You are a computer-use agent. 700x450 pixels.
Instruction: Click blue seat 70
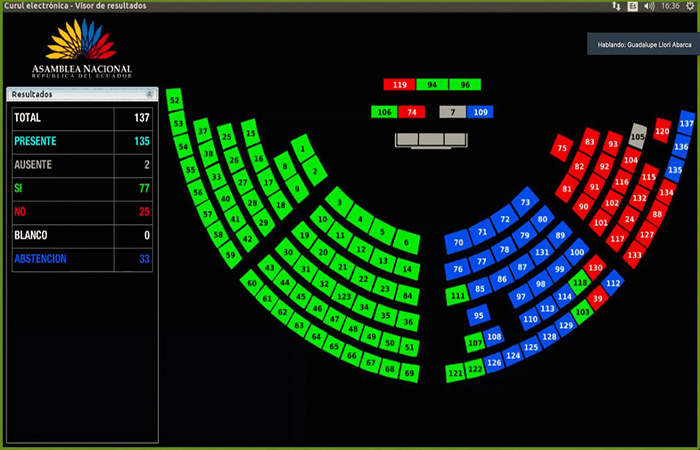coord(458,242)
